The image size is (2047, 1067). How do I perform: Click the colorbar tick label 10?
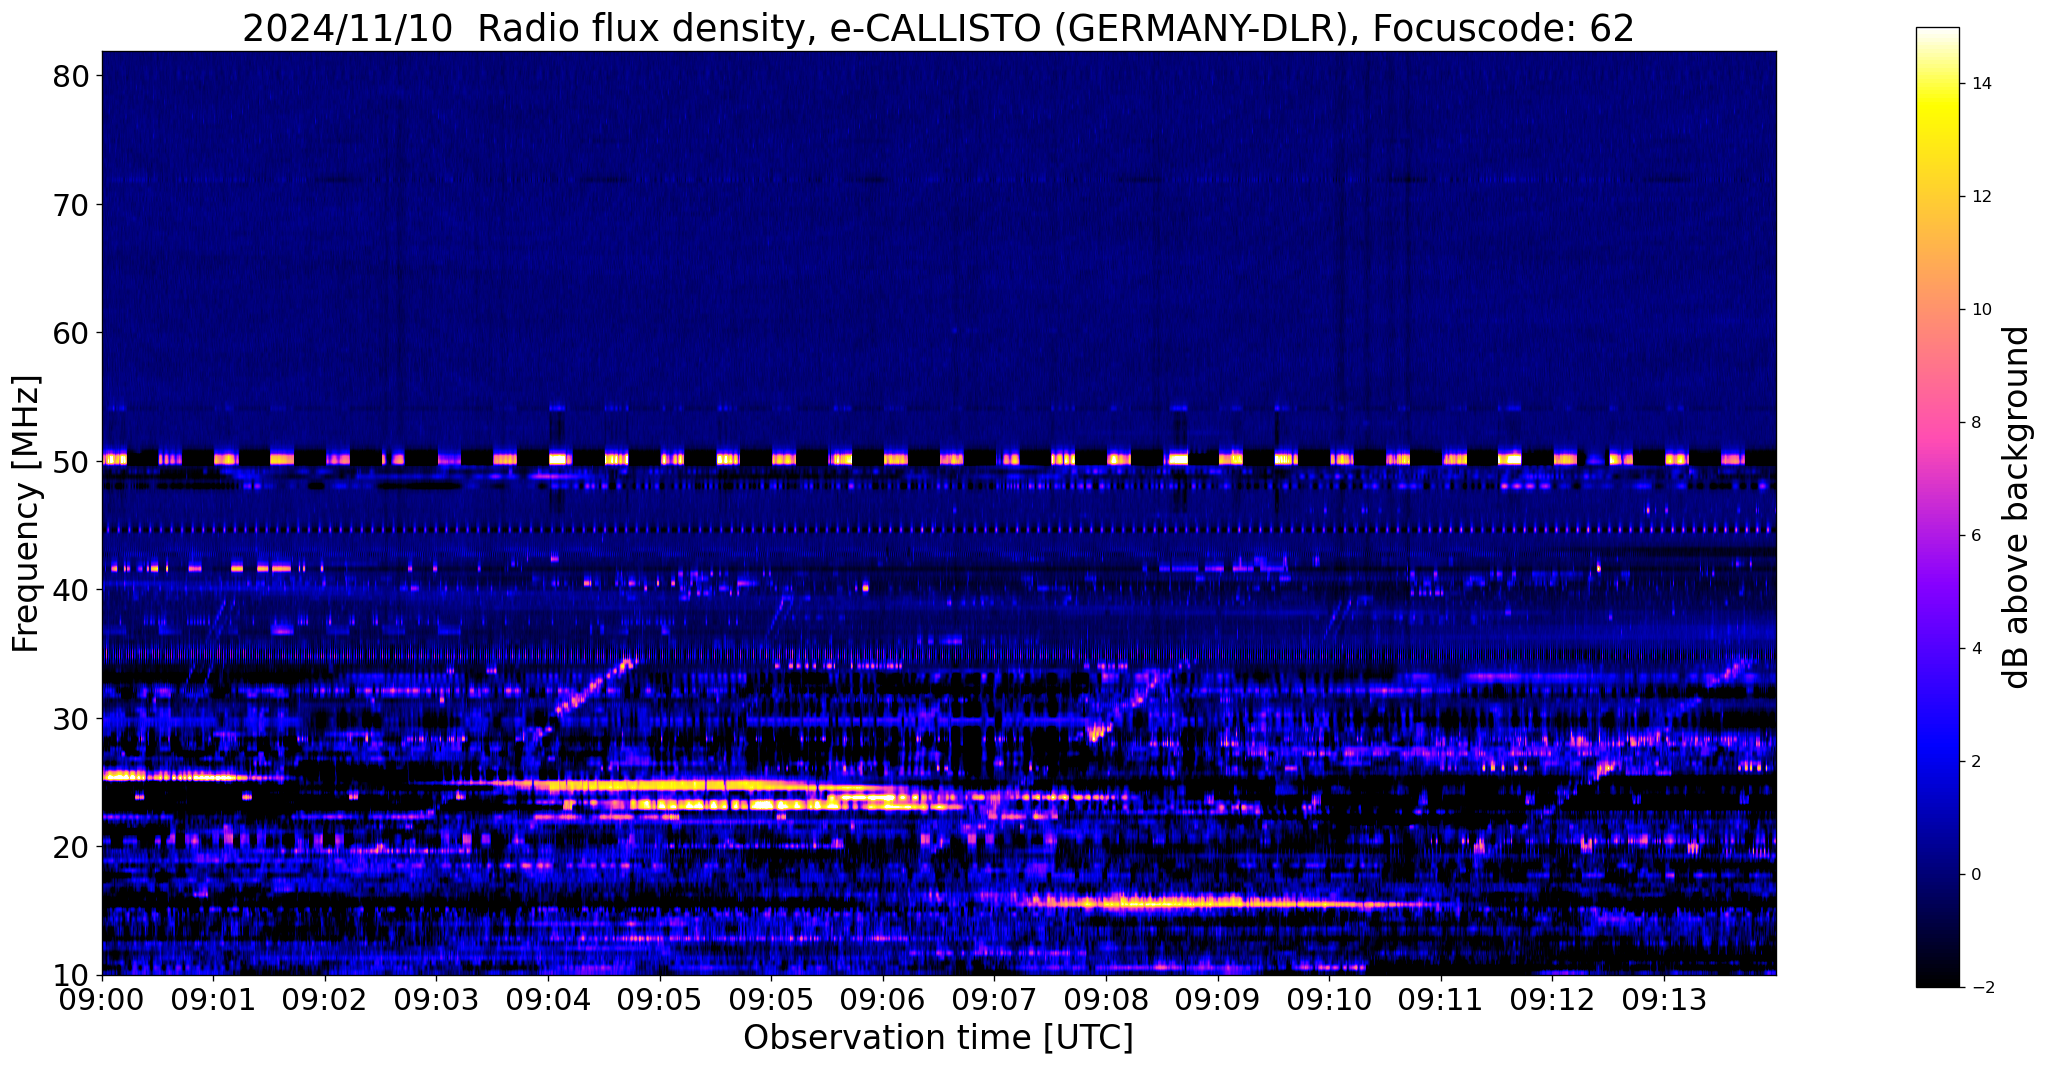[1981, 310]
